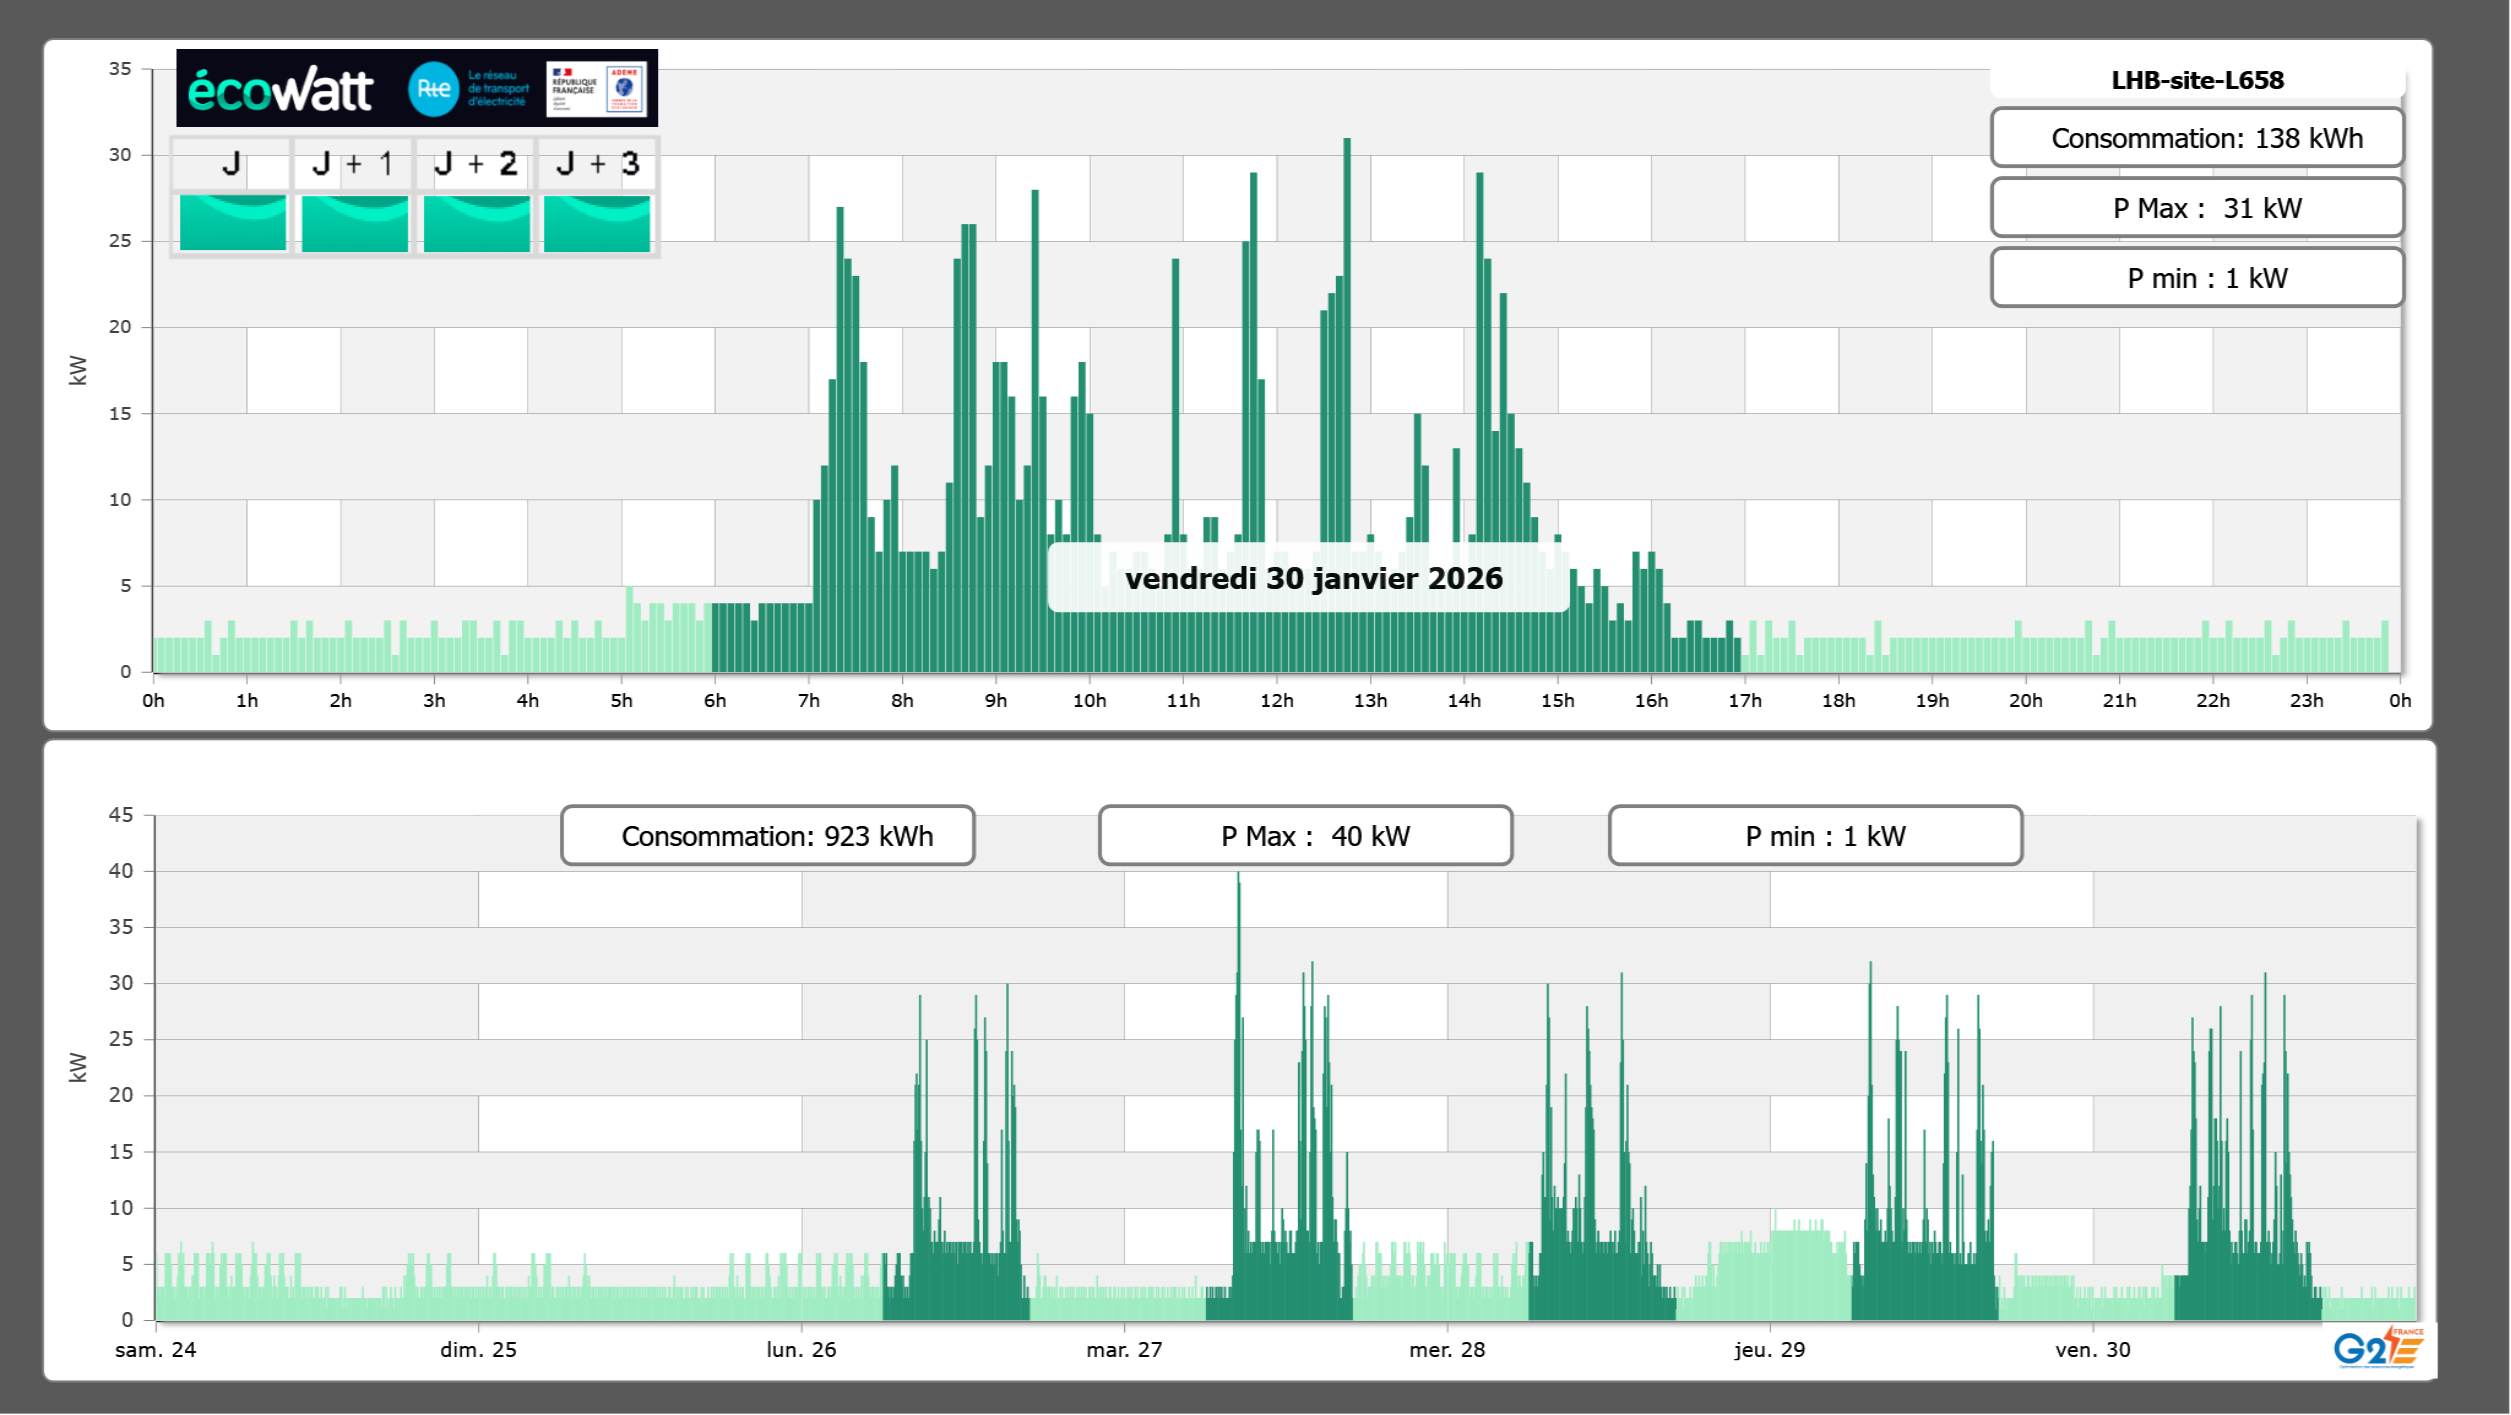Click the LHB-site-L658 site title
The height and width of the screenshot is (1415, 2511).
click(2197, 80)
